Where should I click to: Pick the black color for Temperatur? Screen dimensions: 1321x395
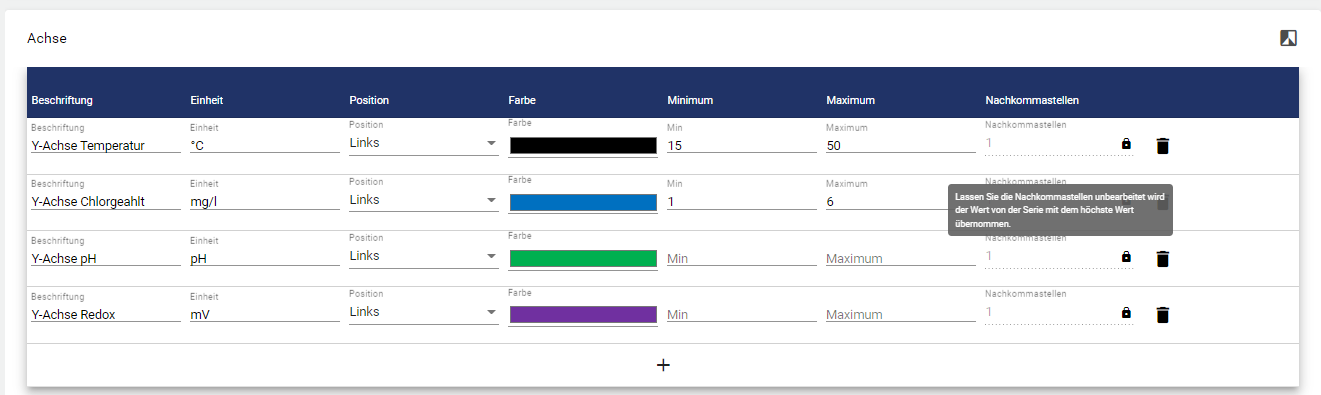tap(583, 146)
